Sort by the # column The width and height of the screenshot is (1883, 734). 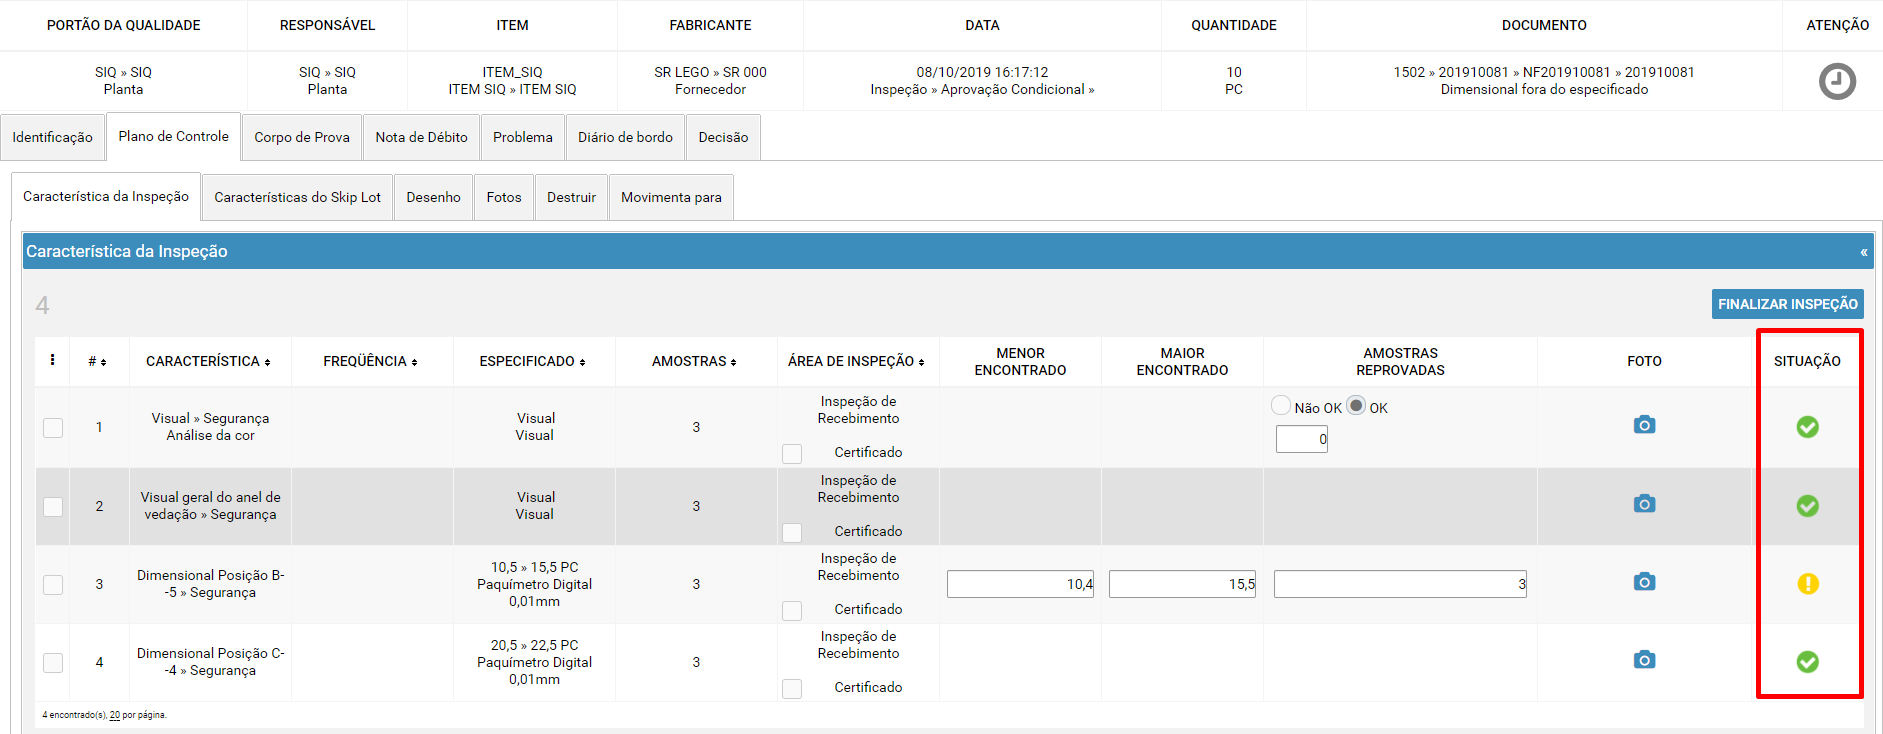pyautogui.click(x=97, y=361)
